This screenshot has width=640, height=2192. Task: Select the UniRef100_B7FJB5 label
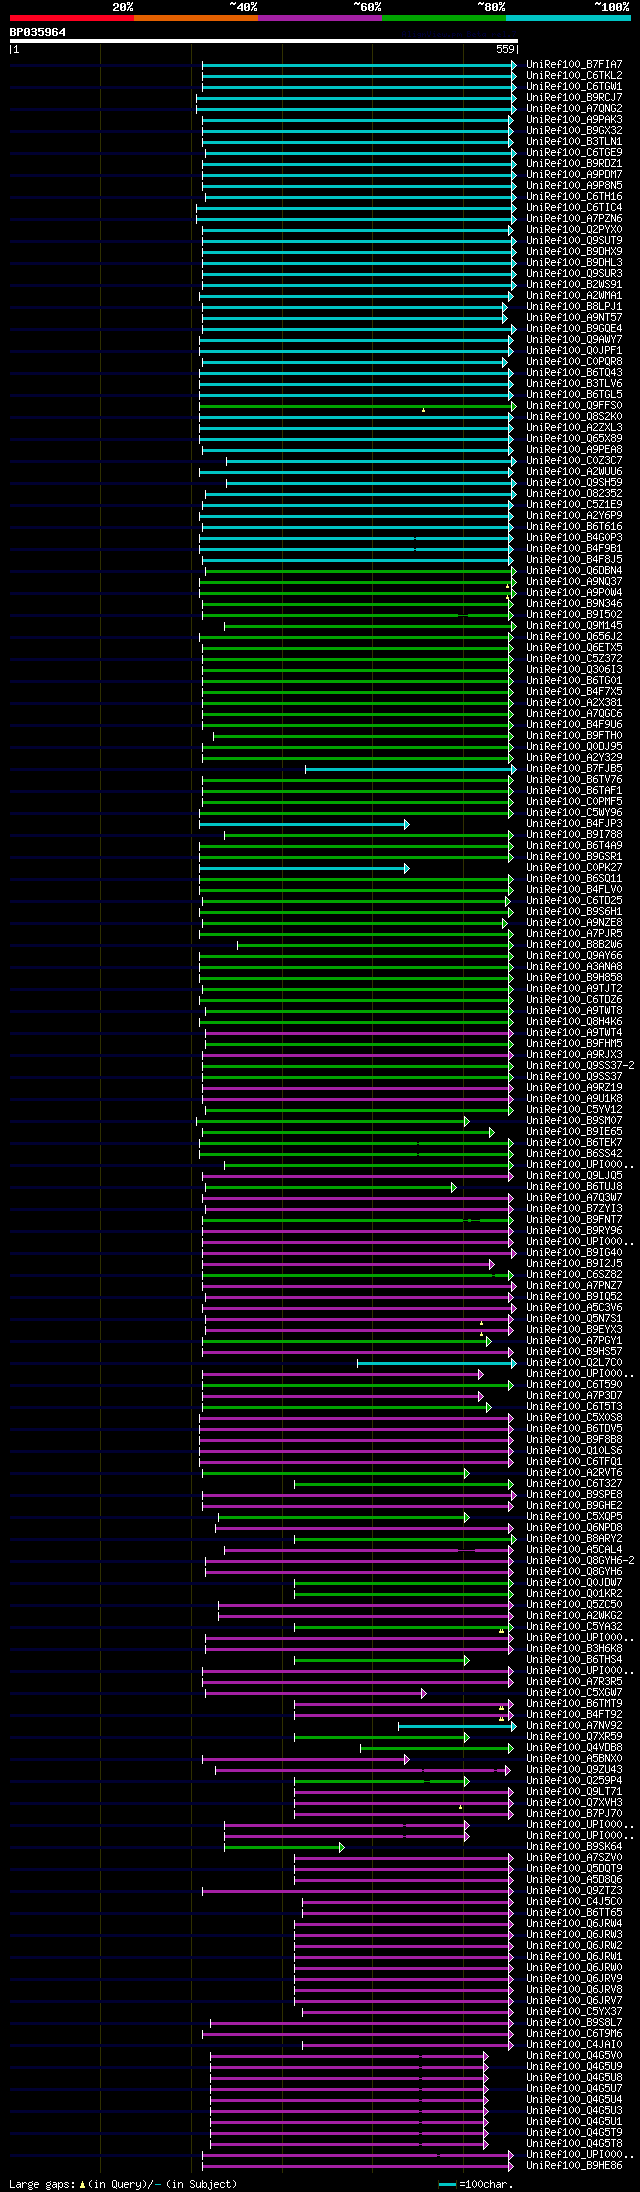[x=574, y=768]
